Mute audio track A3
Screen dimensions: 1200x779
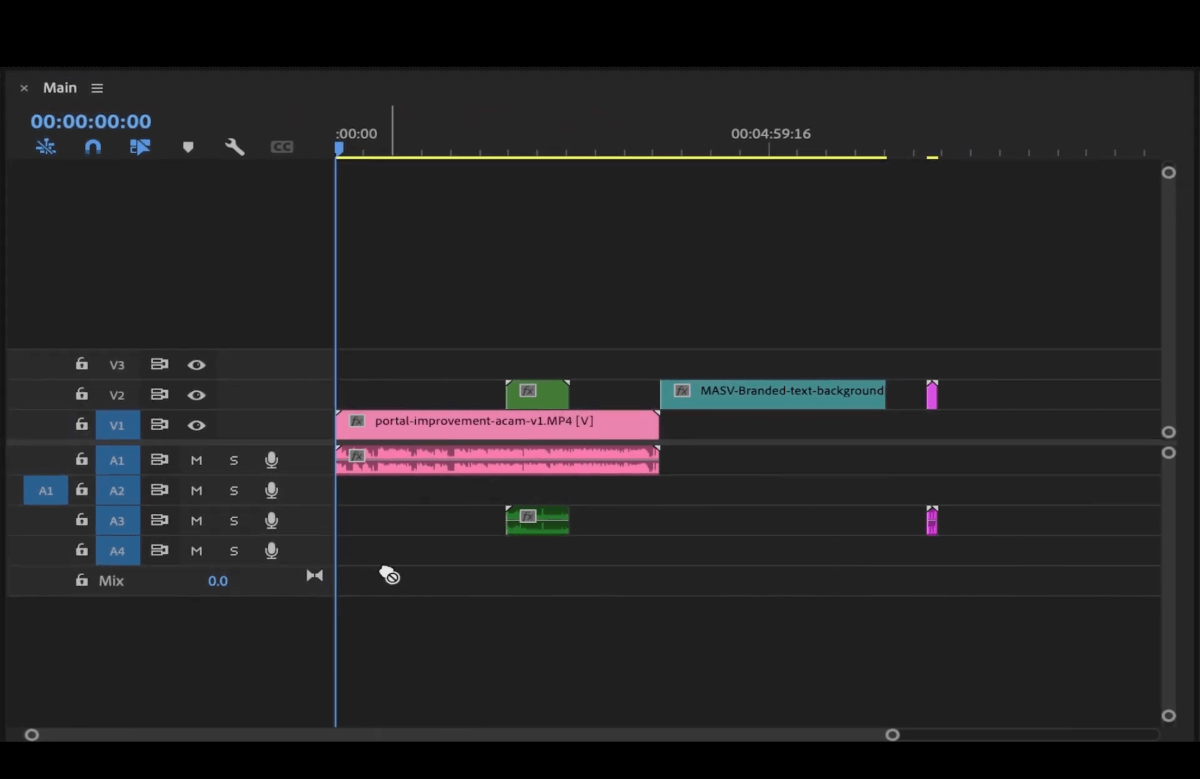[x=196, y=520]
